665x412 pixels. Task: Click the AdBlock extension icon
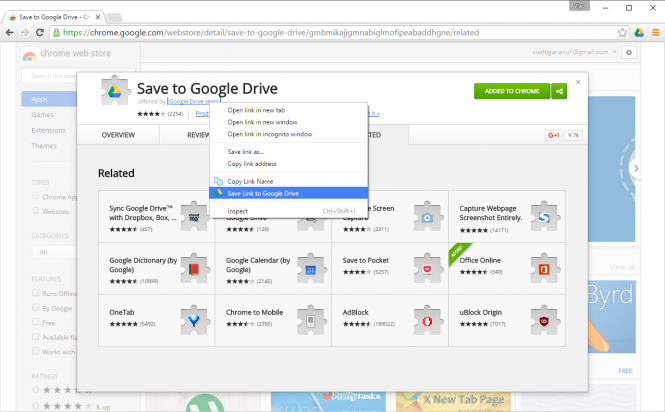pyautogui.click(x=428, y=321)
